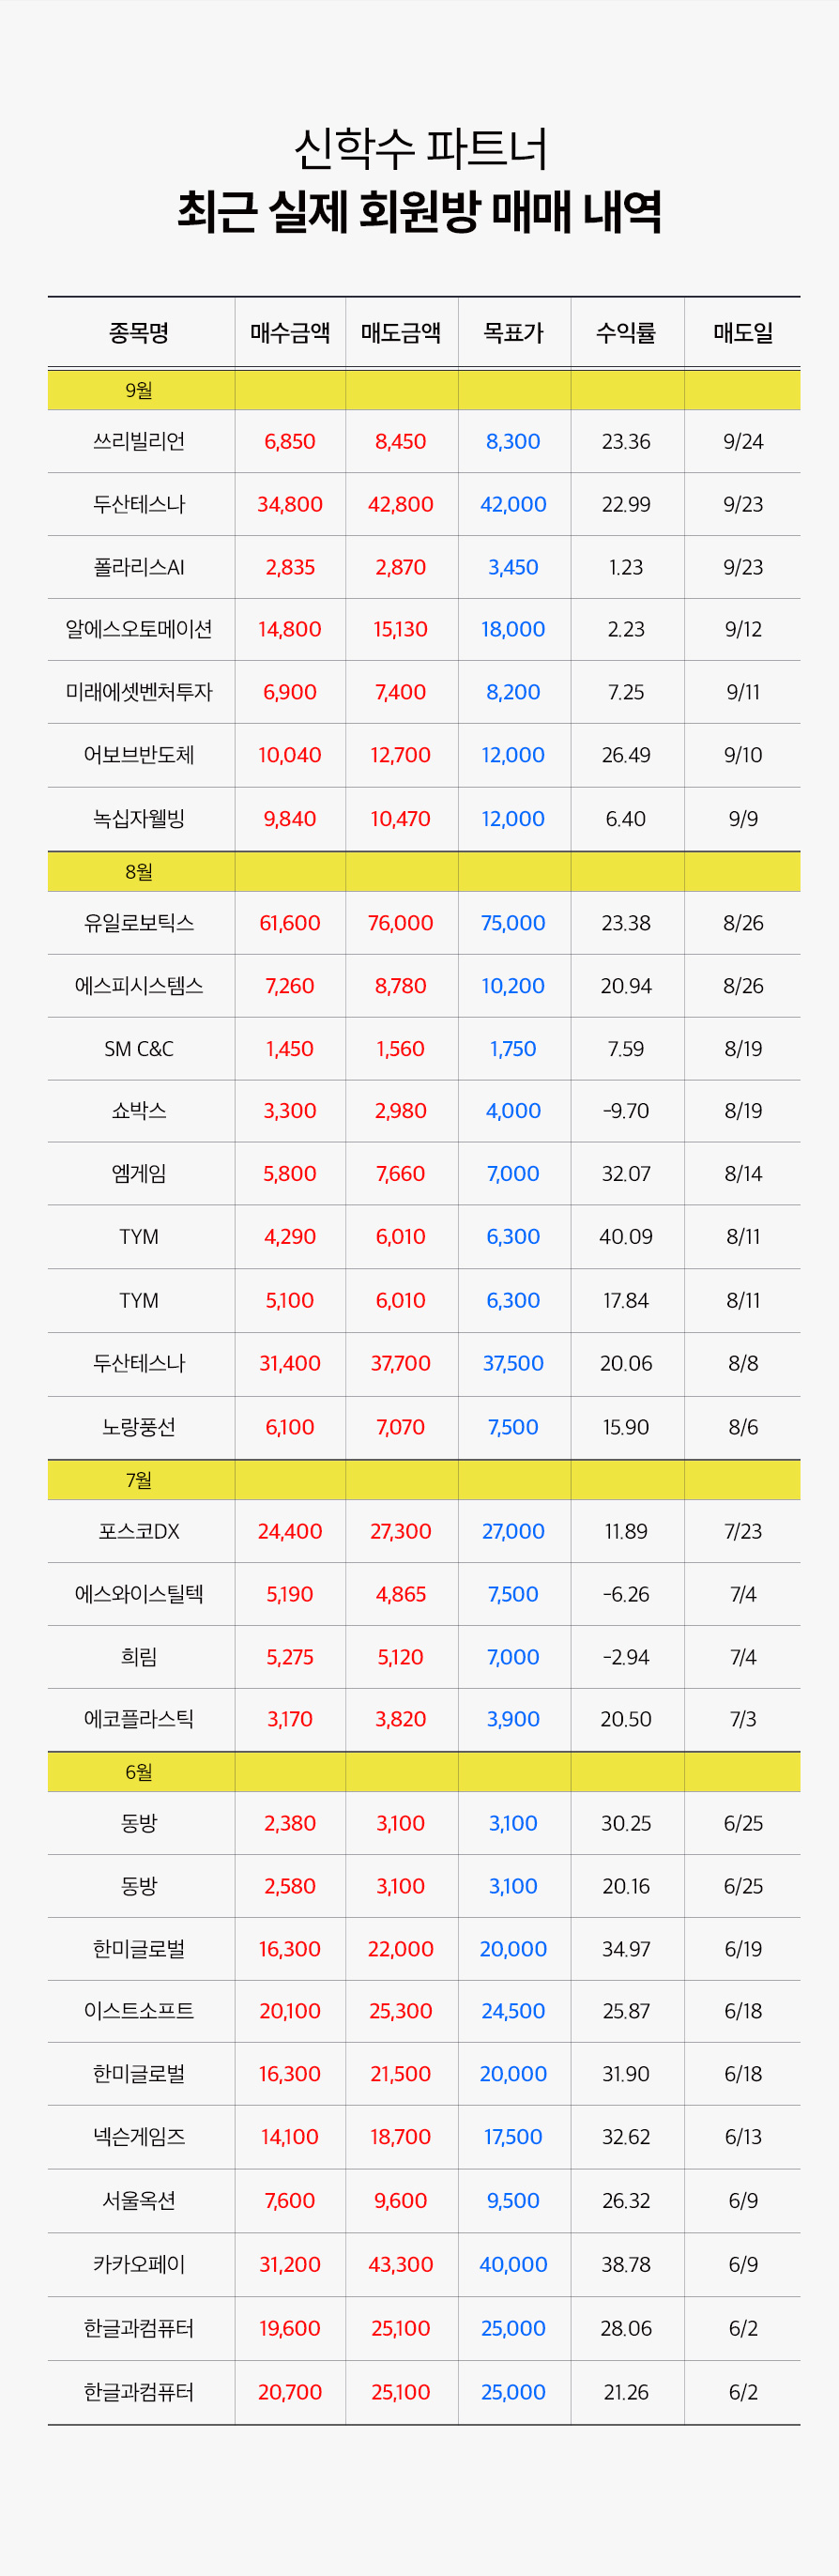The width and height of the screenshot is (839, 2576).
Task: Select 이스트소프트 target price 24,500
Action: pyautogui.click(x=513, y=2011)
